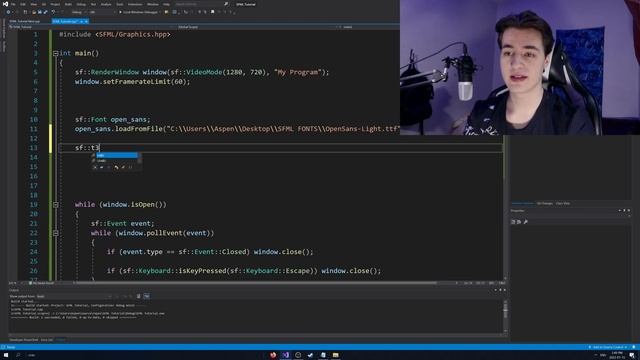640x360 pixels.
Task: Switch to the inactive document tab on the left
Action: (x=25, y=21)
